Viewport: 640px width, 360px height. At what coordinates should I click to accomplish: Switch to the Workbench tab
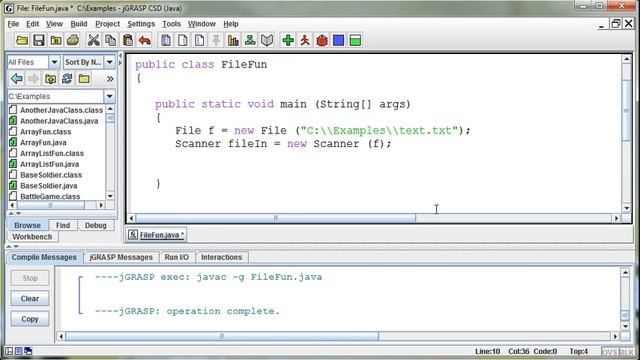pos(32,237)
